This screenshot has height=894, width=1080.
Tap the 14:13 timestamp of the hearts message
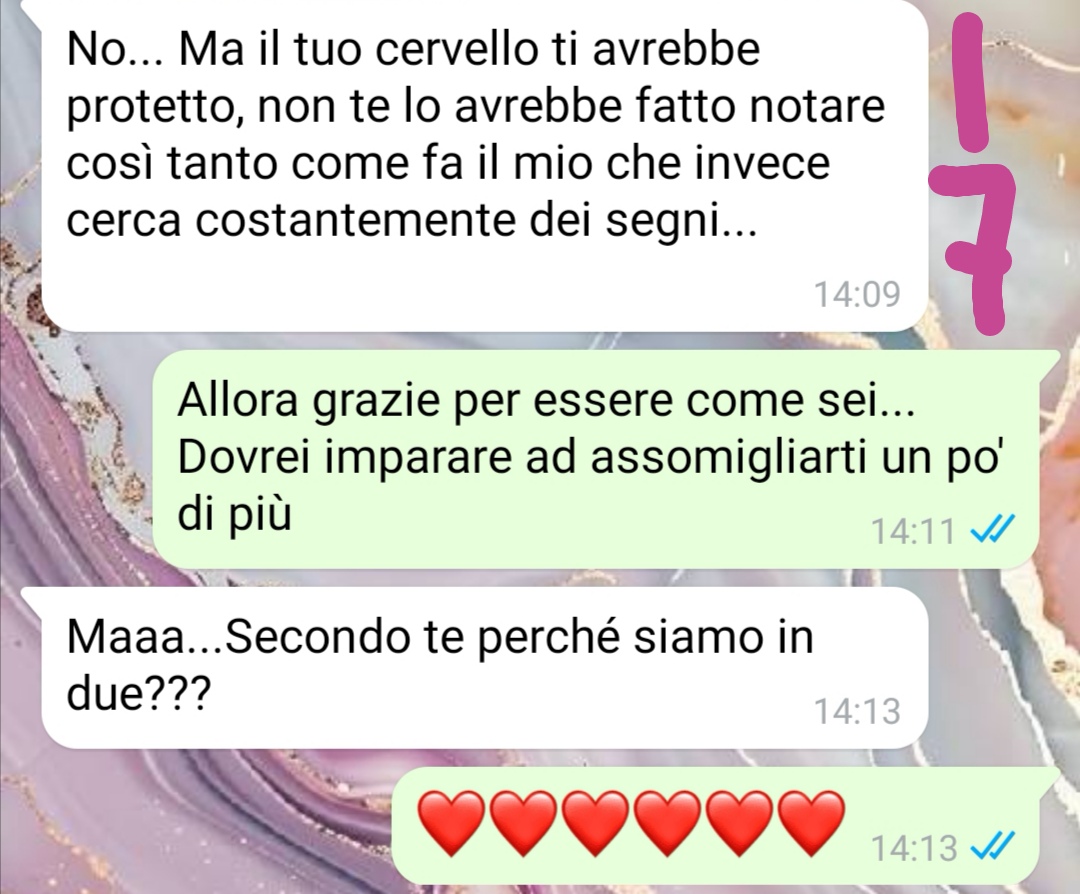tap(914, 848)
